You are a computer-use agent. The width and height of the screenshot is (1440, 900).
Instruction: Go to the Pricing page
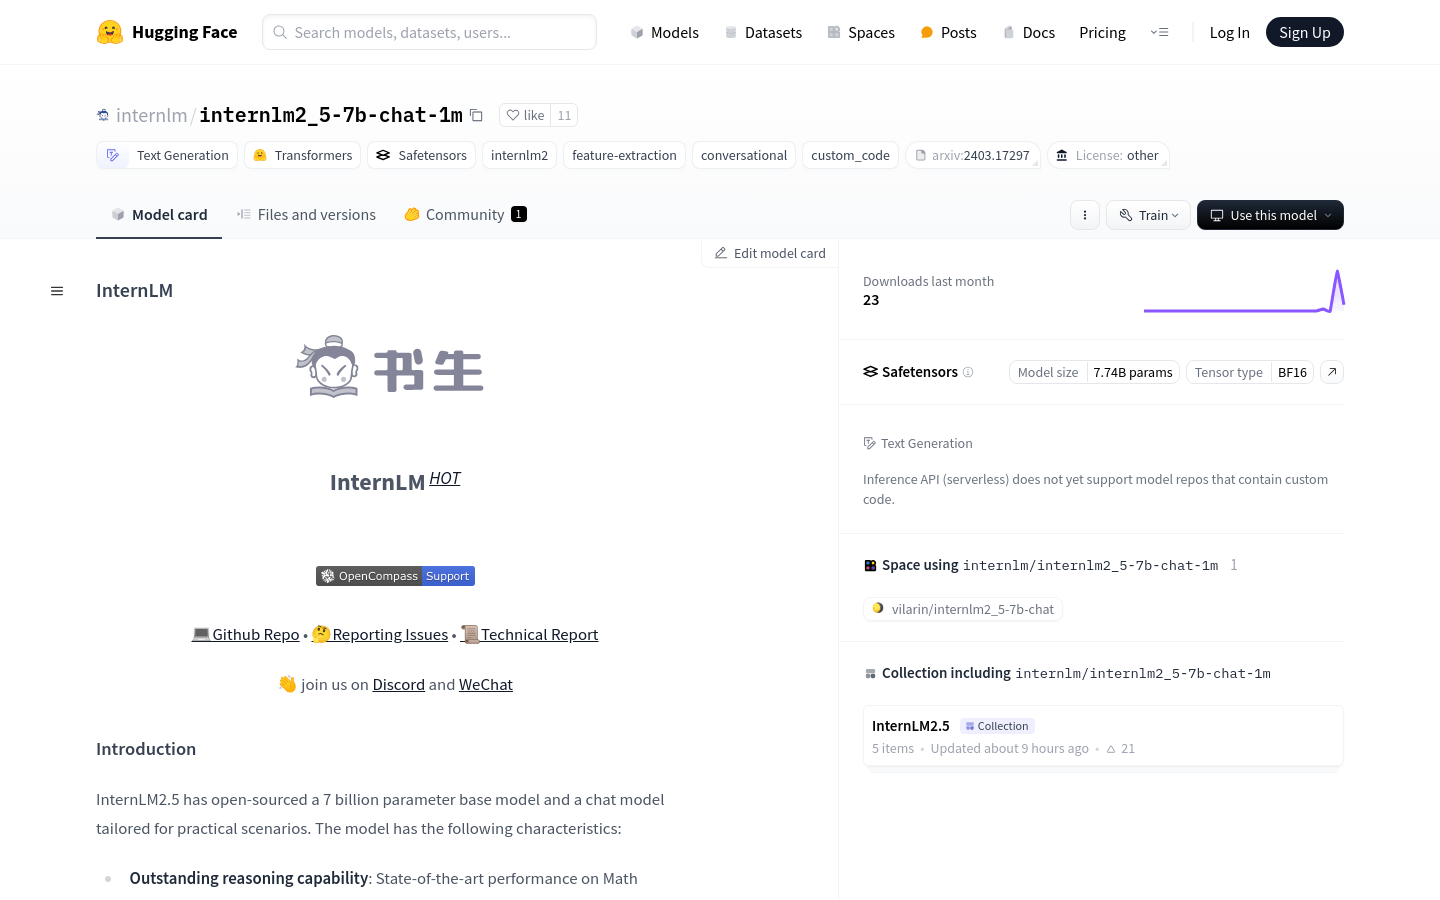point(1102,32)
